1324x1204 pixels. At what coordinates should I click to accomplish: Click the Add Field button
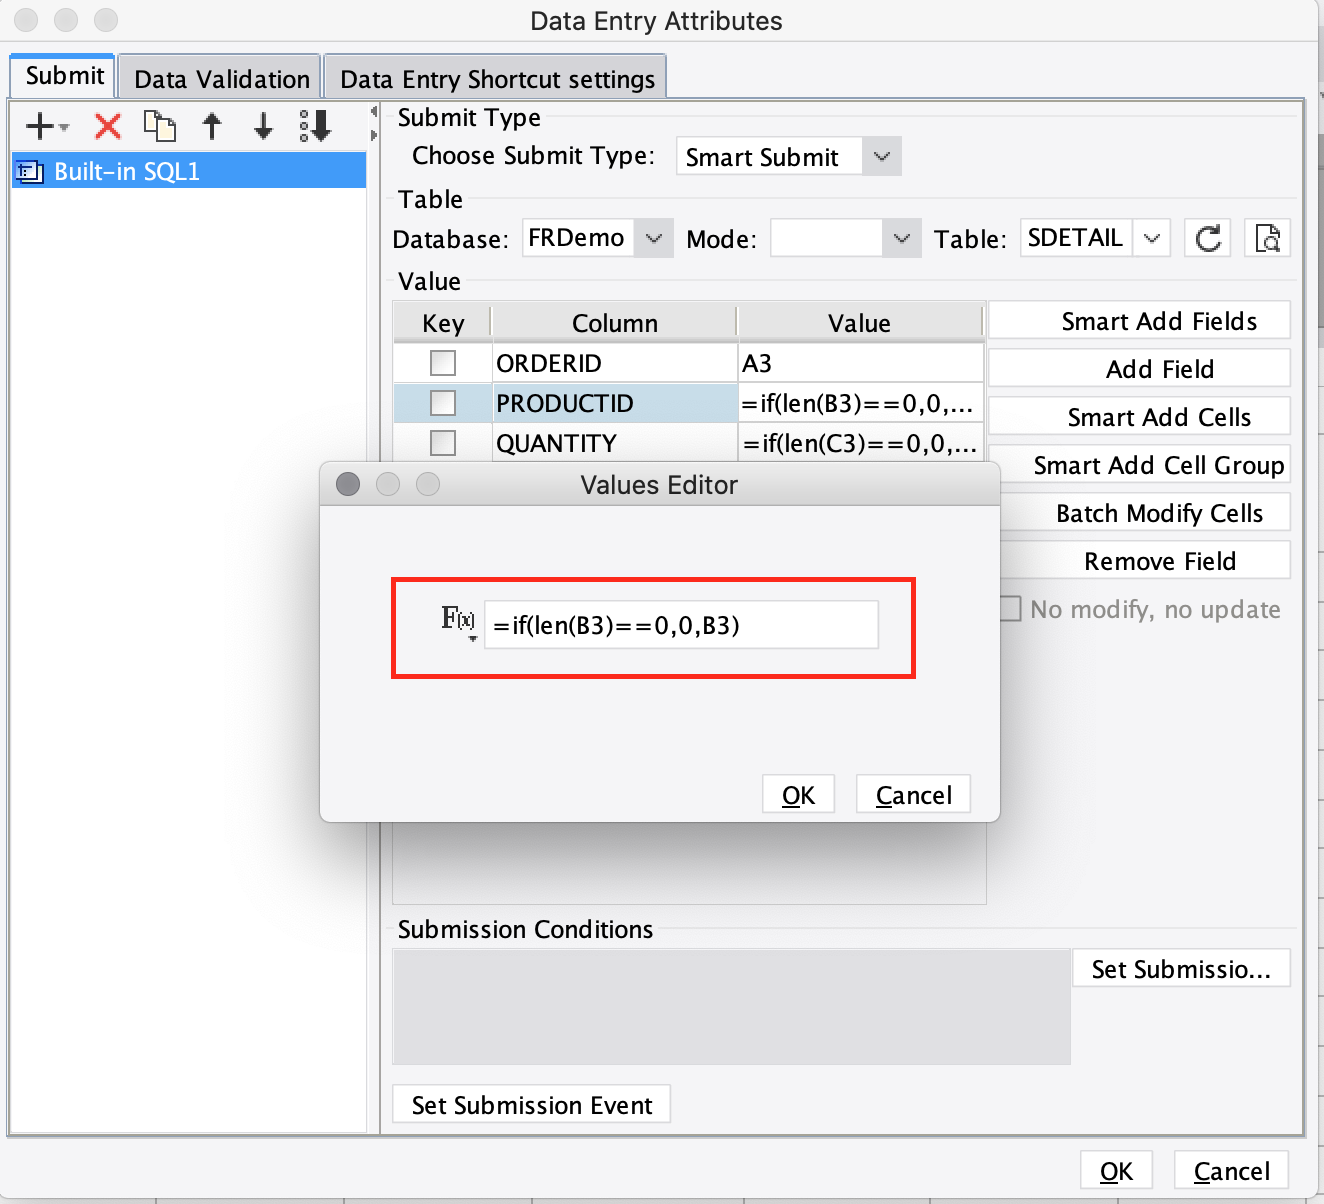click(x=1139, y=368)
